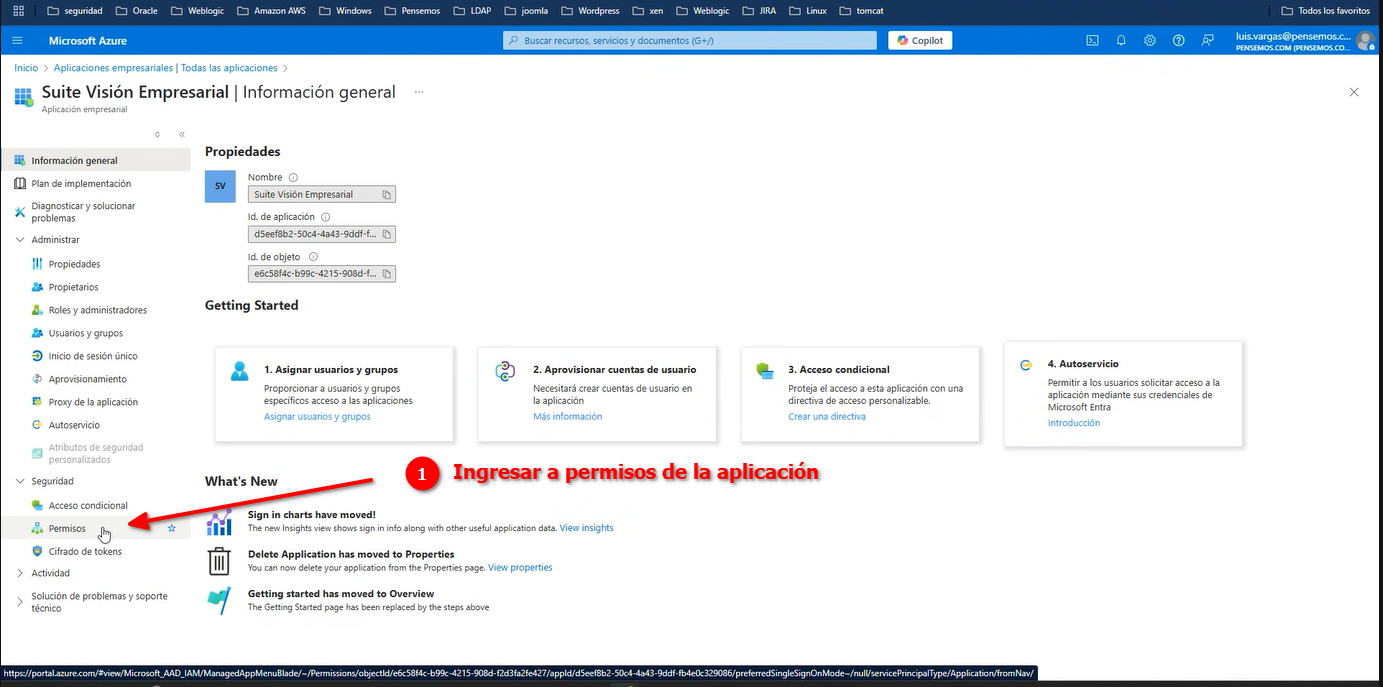Copy the Nombre field value

tap(388, 195)
